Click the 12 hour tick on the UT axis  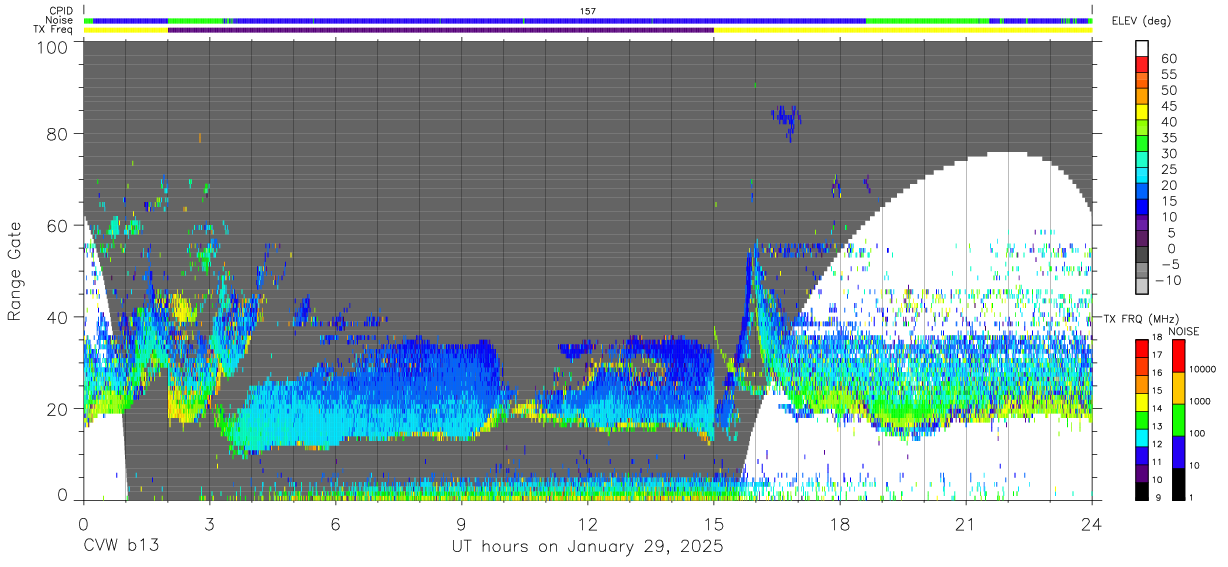tap(587, 524)
